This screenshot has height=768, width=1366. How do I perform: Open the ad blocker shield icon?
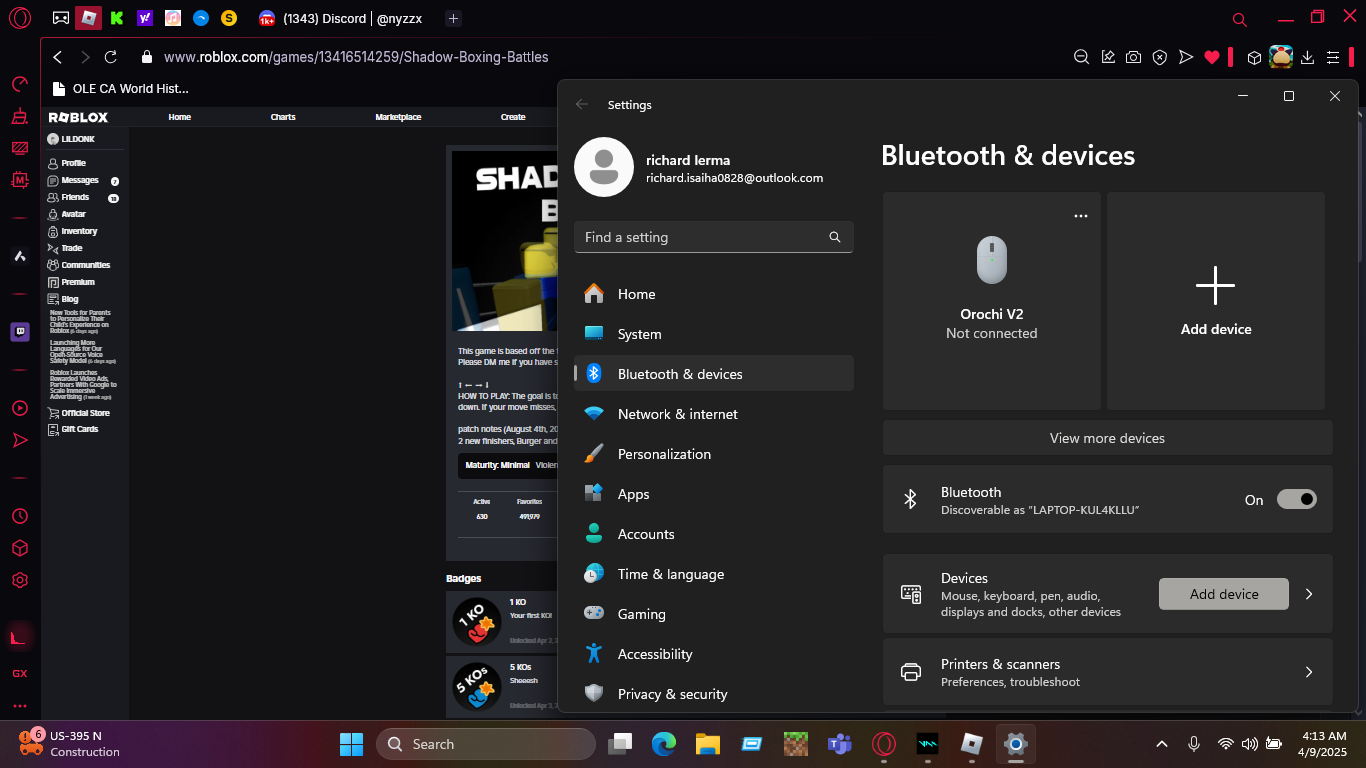point(1159,57)
